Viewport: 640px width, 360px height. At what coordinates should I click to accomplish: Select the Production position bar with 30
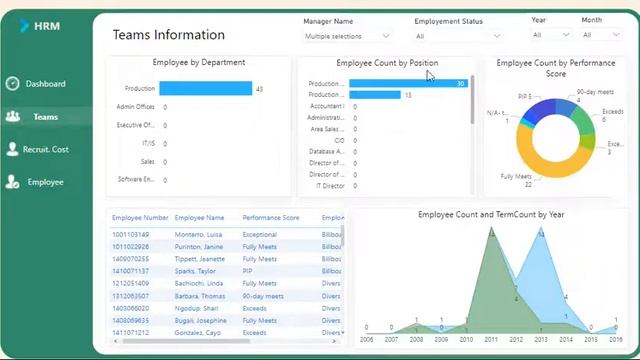point(409,83)
